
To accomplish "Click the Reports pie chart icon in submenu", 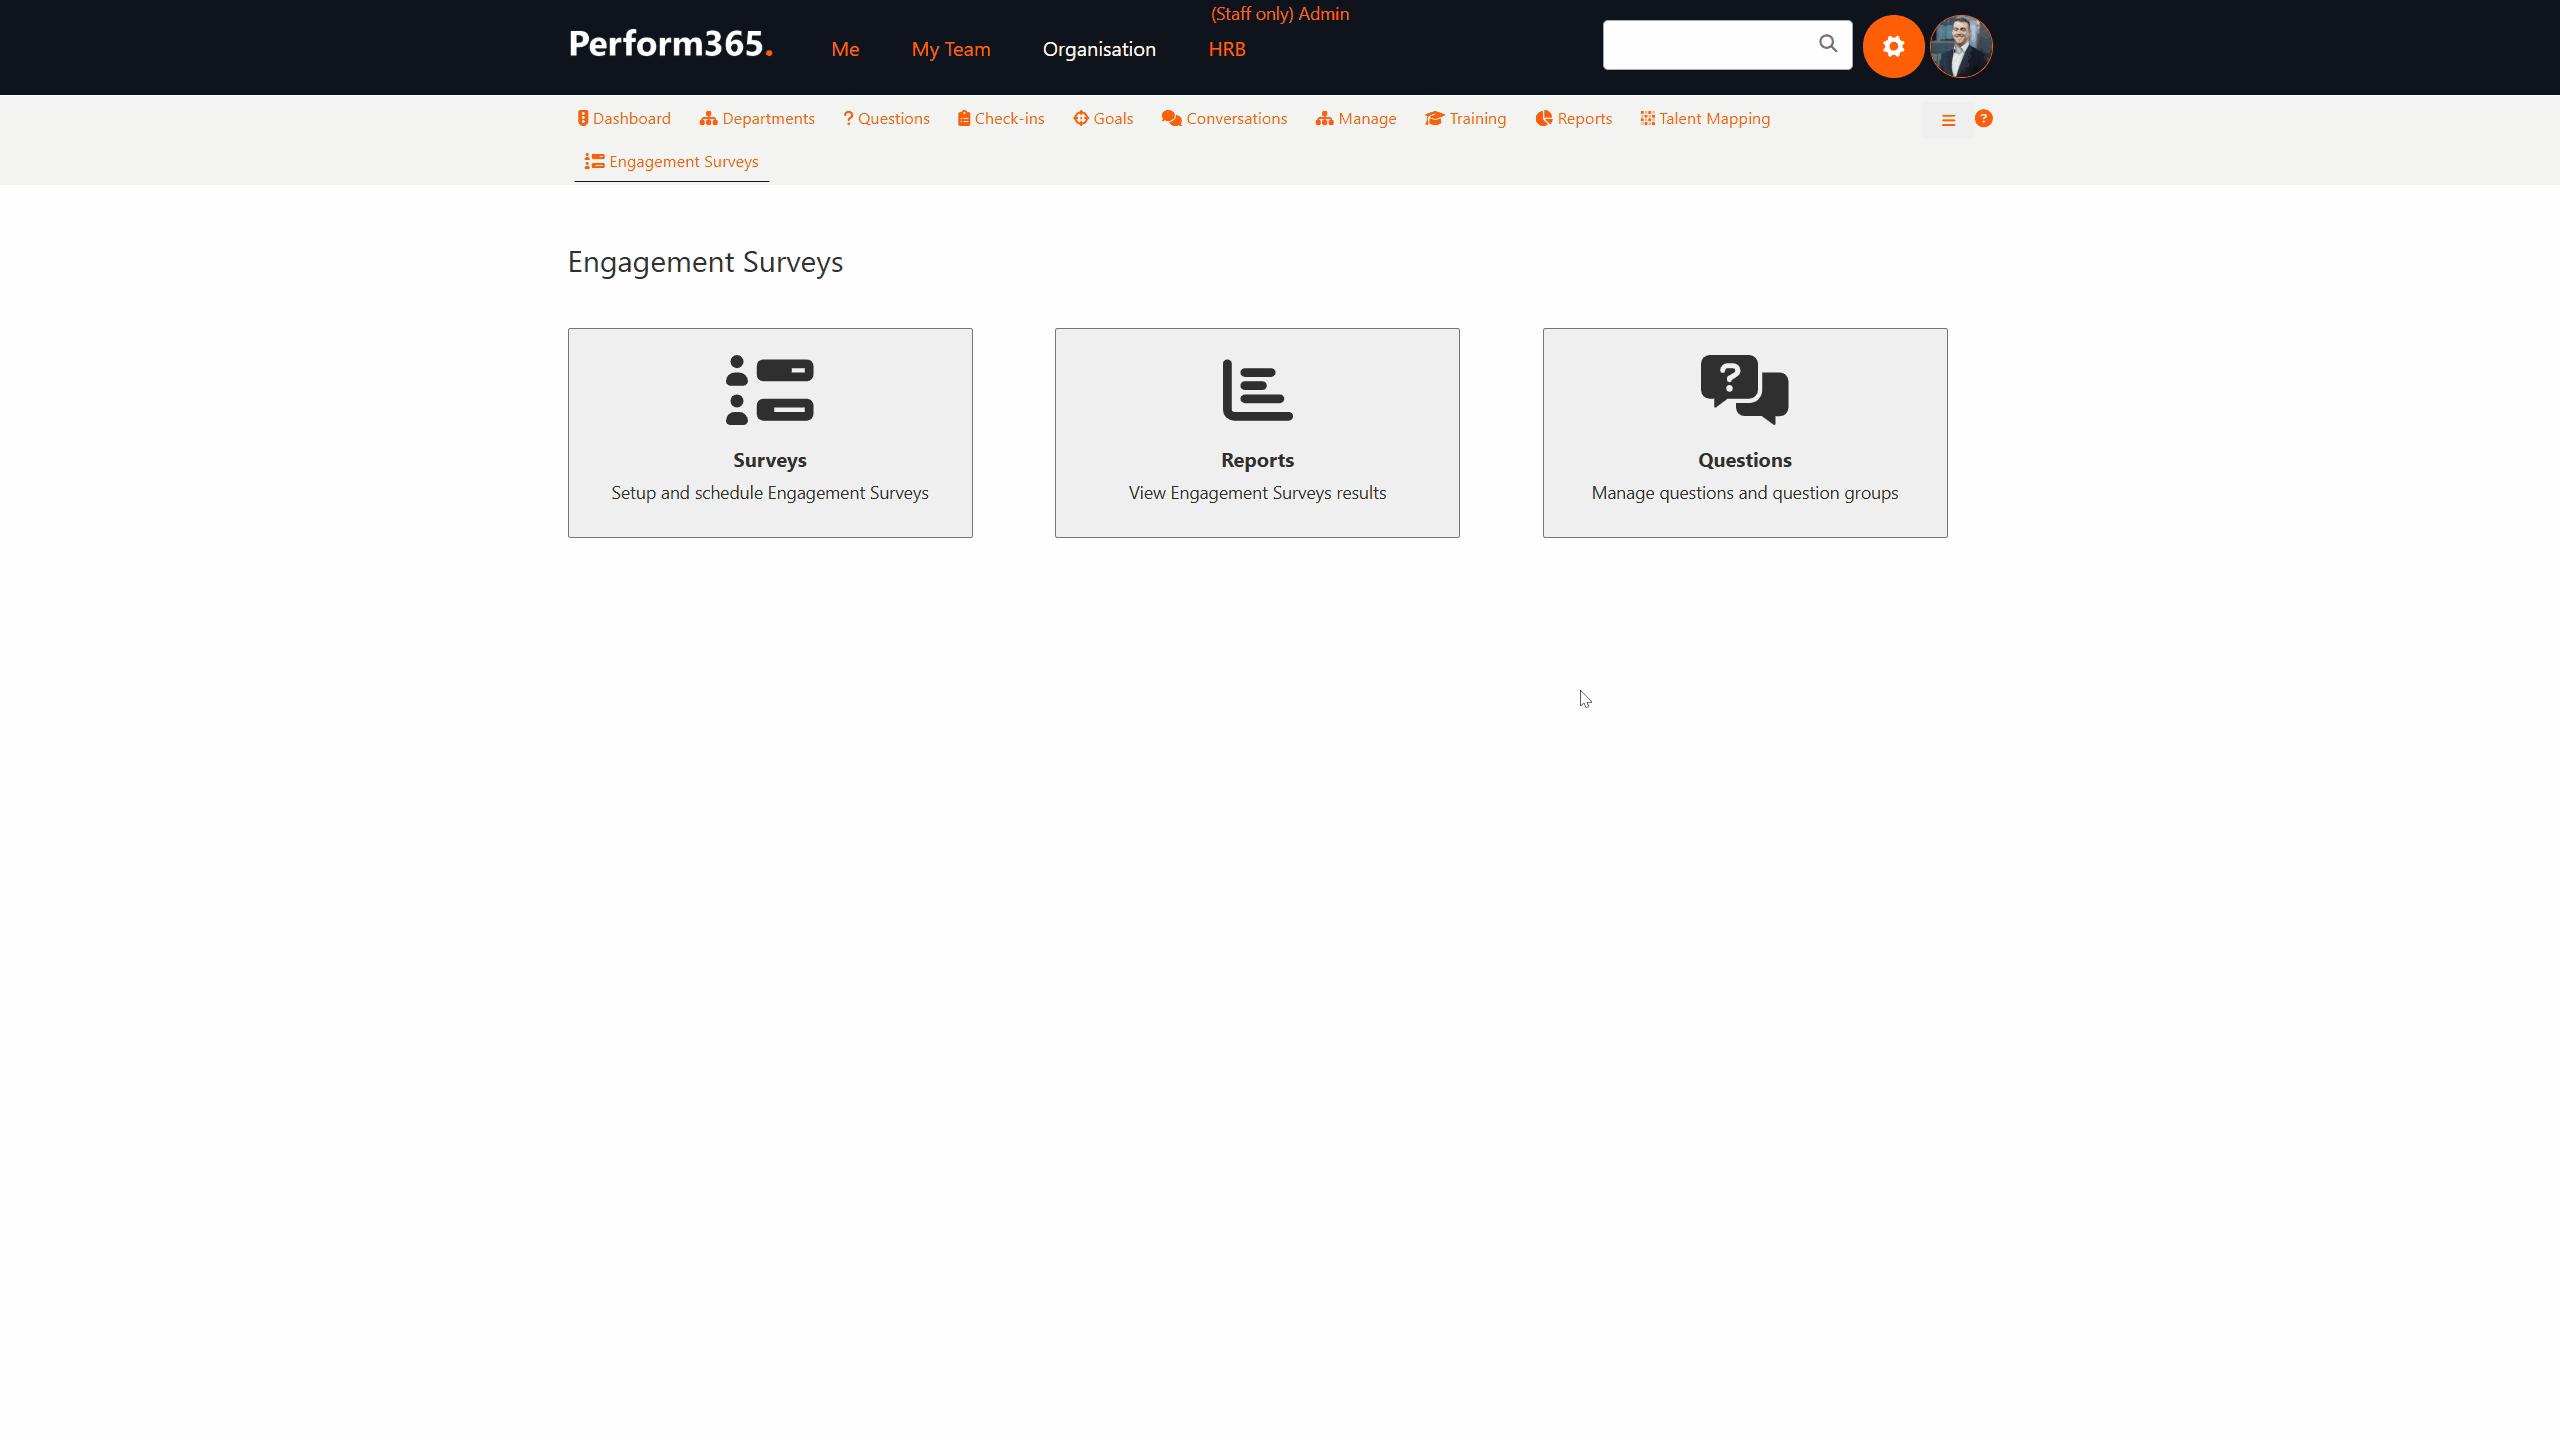I will click(1544, 119).
